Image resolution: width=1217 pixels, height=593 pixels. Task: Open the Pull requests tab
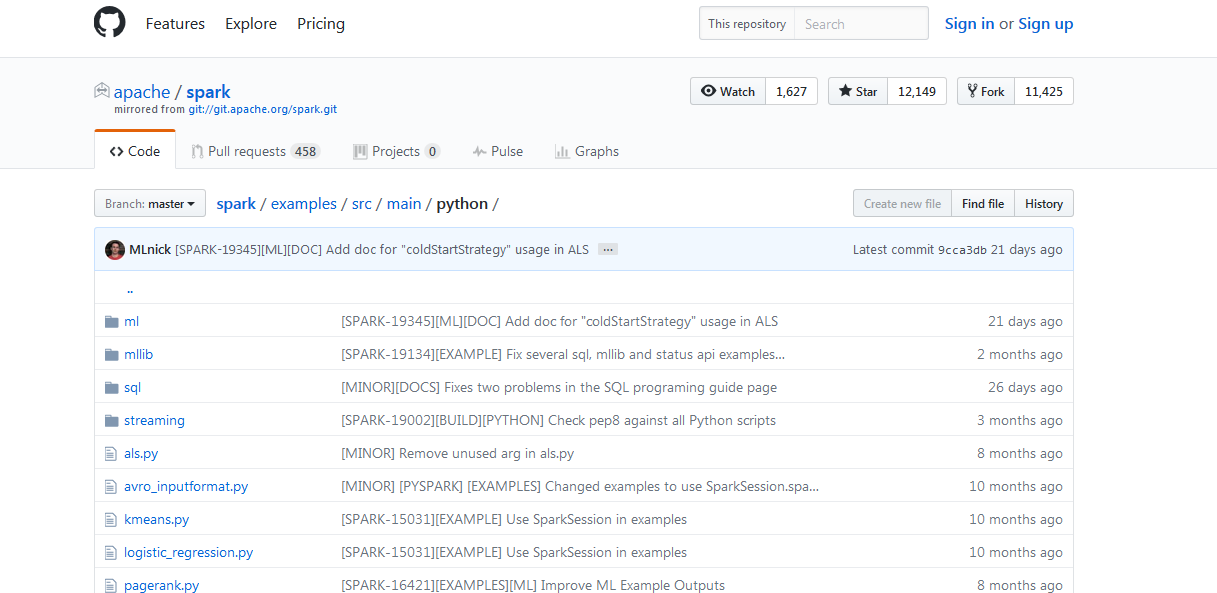255,151
